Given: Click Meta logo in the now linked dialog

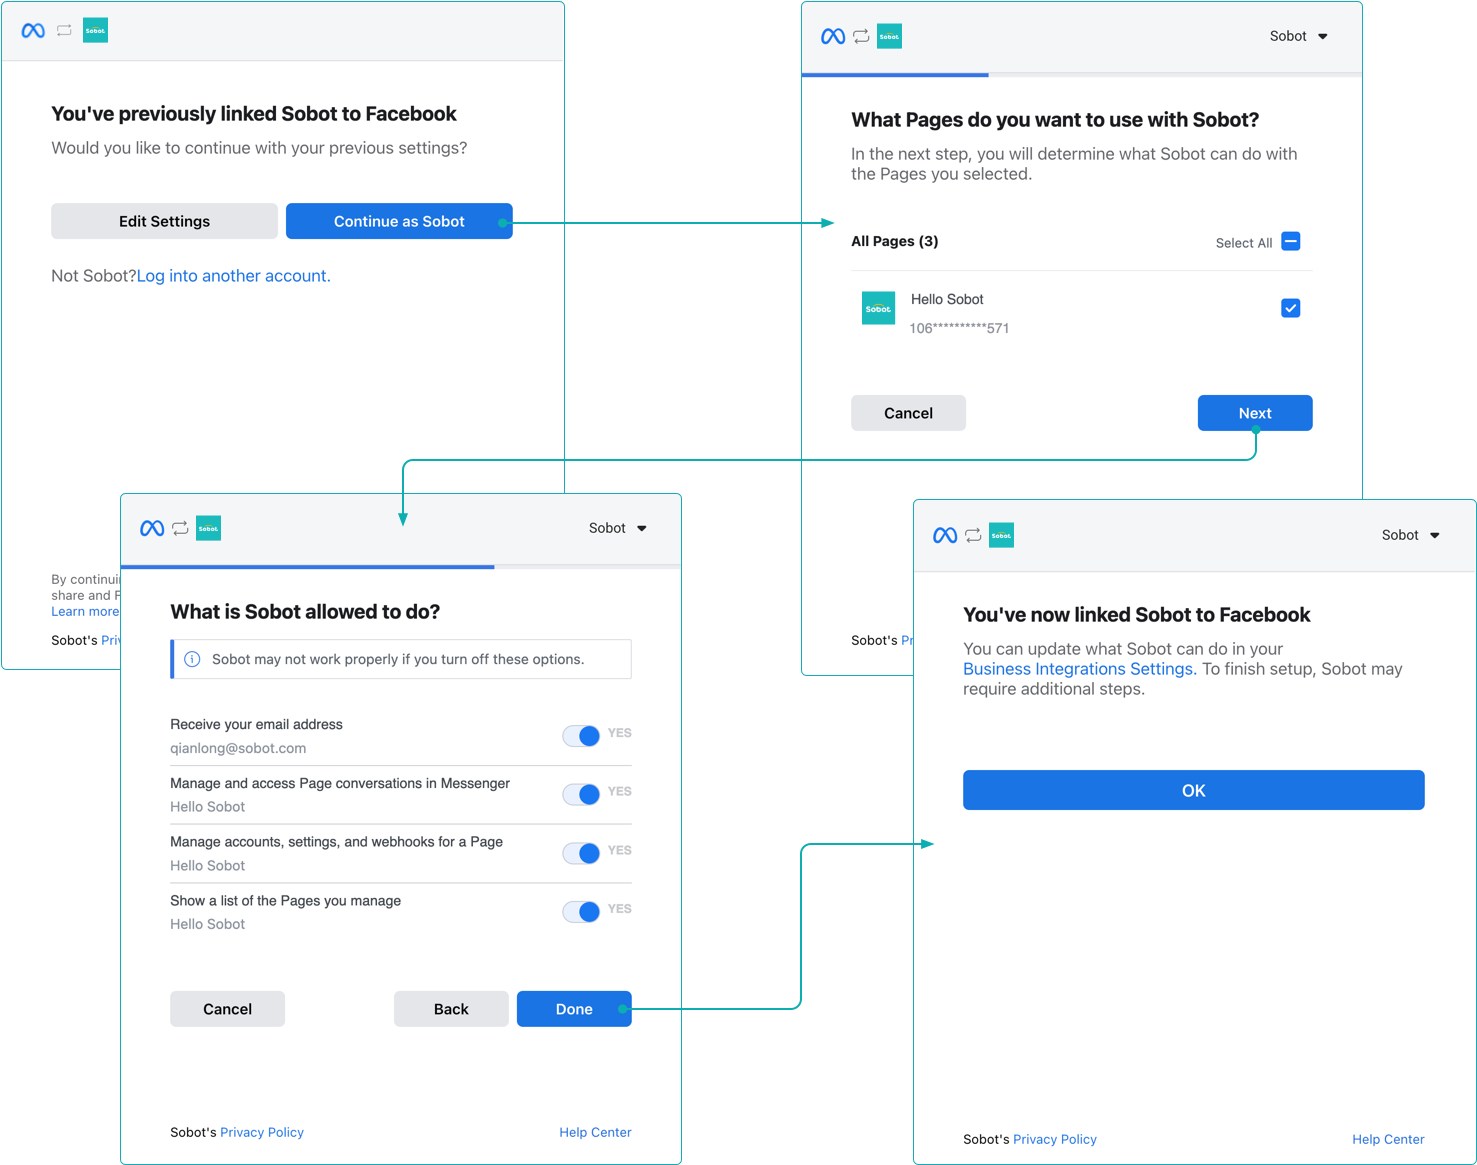Looking at the screenshot, I should pos(945,535).
